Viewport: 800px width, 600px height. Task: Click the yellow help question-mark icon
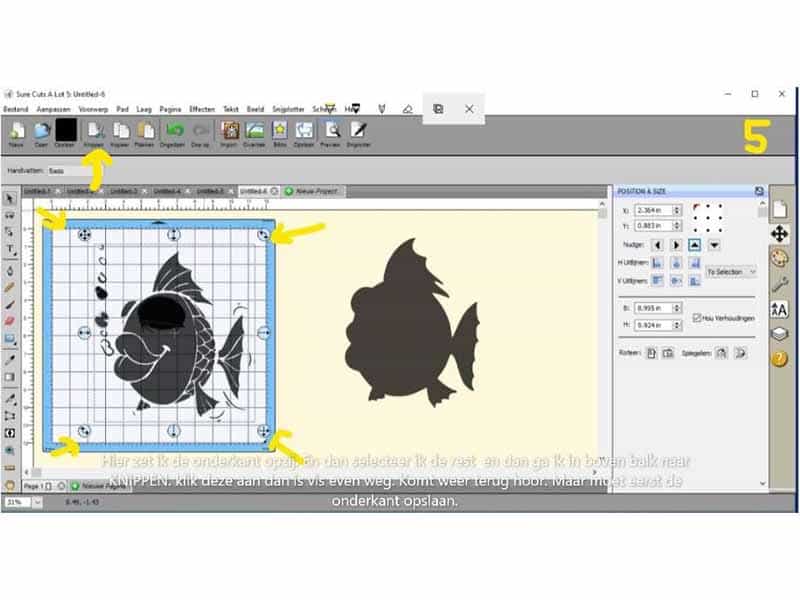click(779, 359)
